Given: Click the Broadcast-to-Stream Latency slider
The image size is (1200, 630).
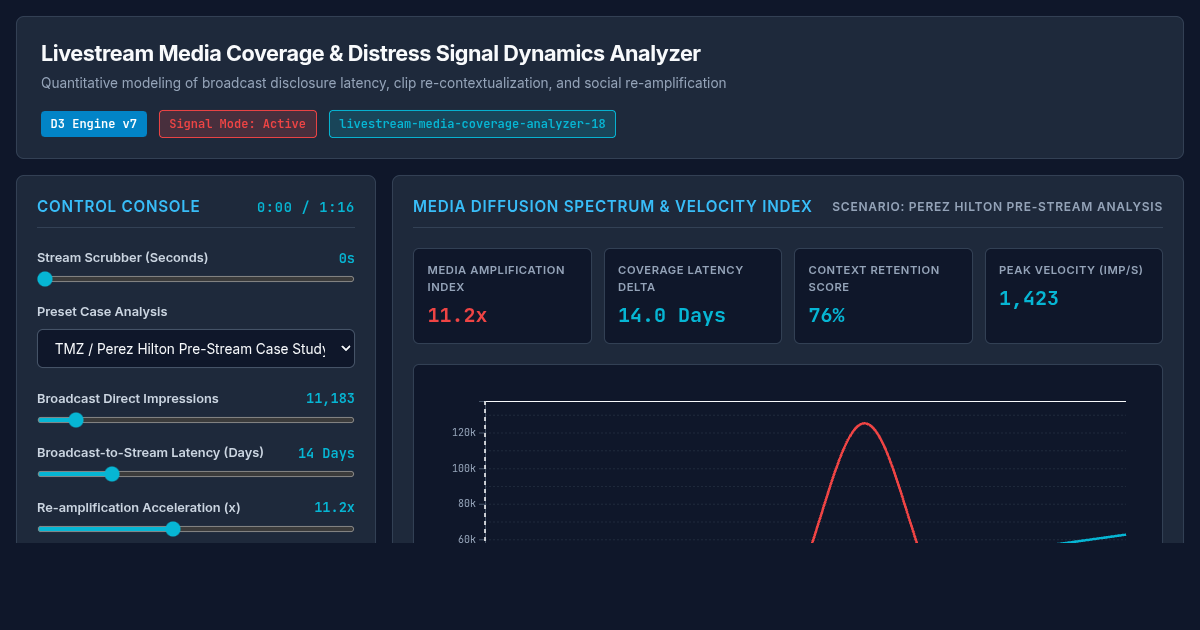Looking at the screenshot, I should click(x=196, y=474).
